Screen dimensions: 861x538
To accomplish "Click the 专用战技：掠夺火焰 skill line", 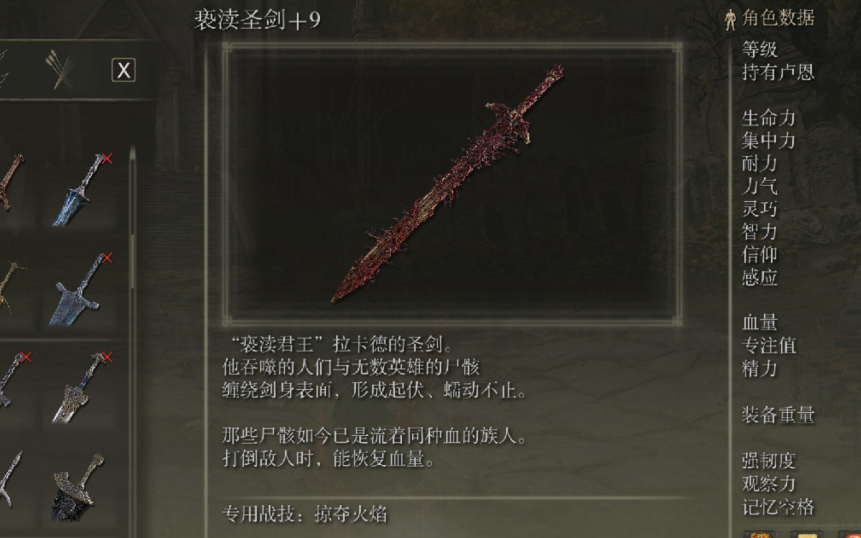I will click(305, 514).
